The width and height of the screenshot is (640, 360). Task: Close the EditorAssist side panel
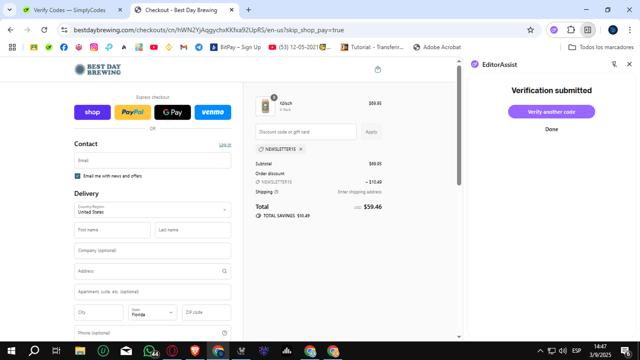click(629, 64)
